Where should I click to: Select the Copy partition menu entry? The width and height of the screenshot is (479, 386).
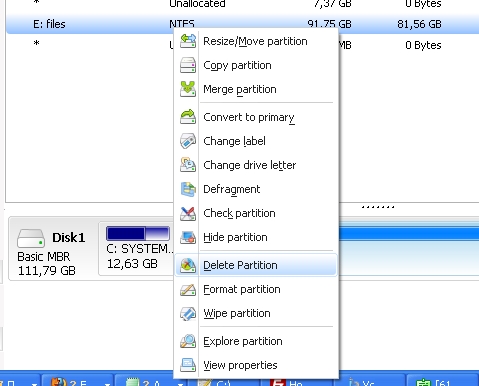tap(256, 65)
